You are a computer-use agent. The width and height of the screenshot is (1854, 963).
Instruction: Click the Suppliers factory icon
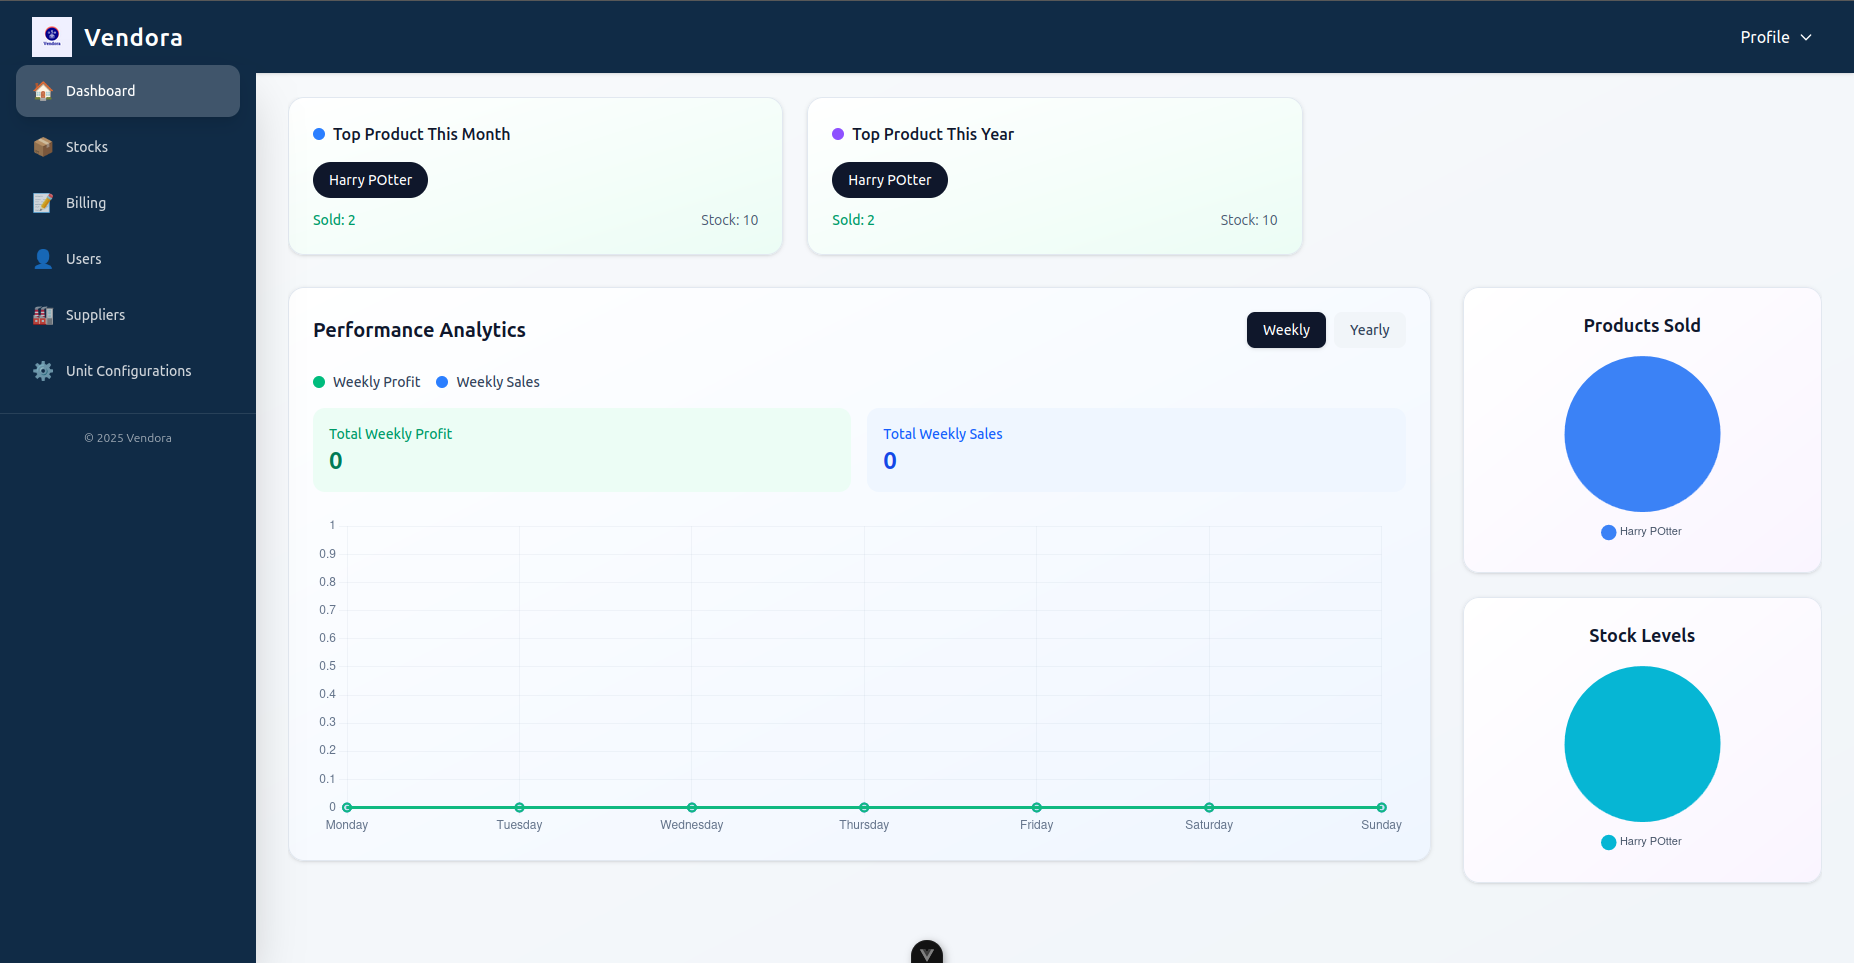(x=43, y=315)
